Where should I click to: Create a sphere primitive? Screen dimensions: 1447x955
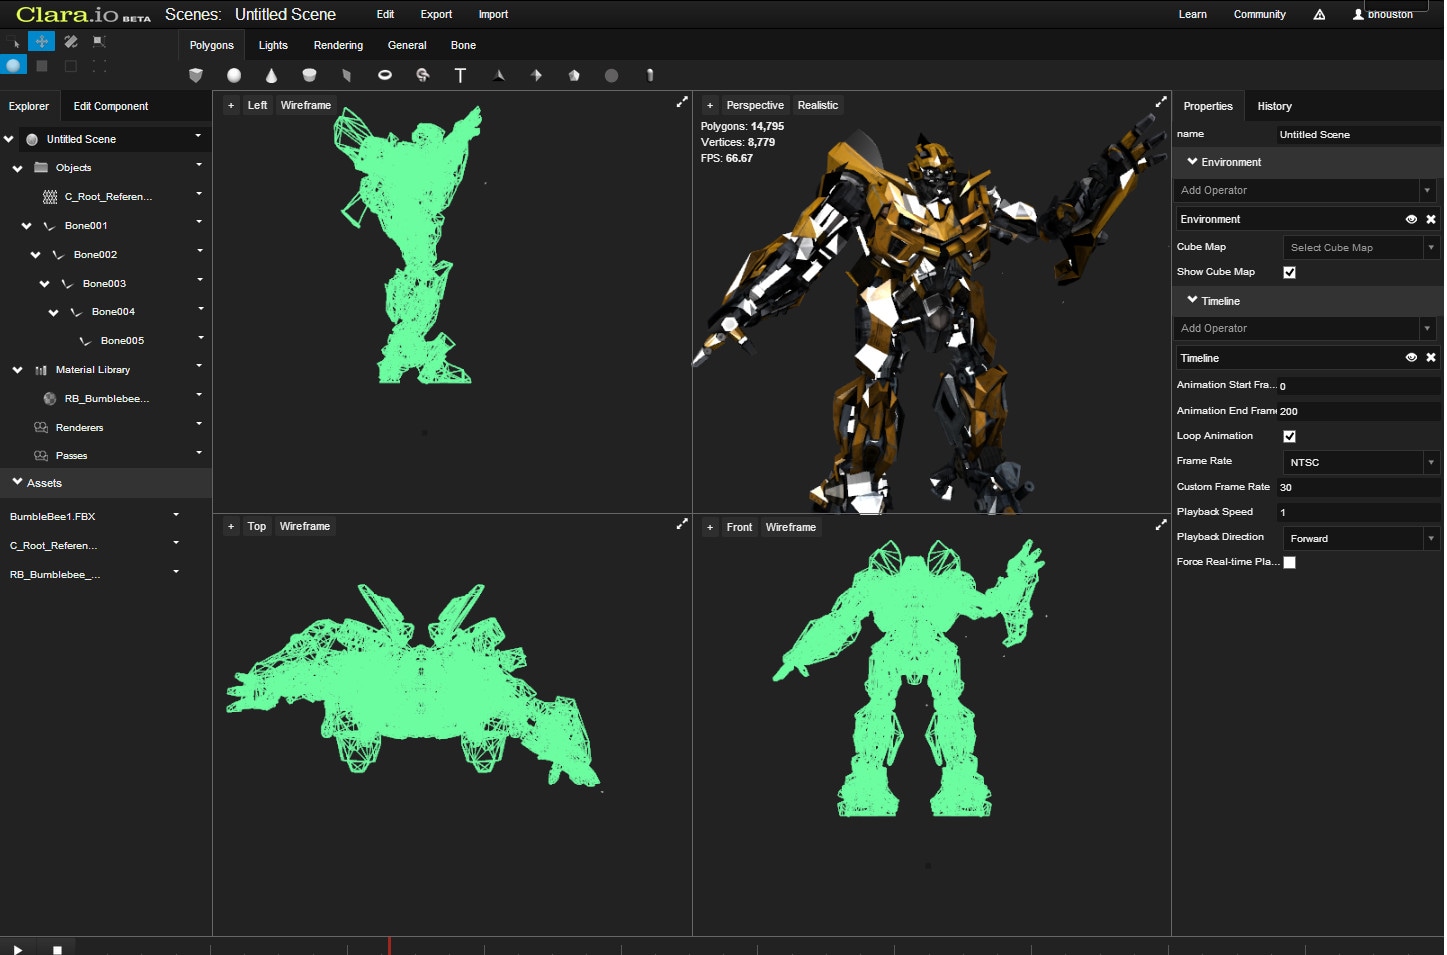(234, 75)
